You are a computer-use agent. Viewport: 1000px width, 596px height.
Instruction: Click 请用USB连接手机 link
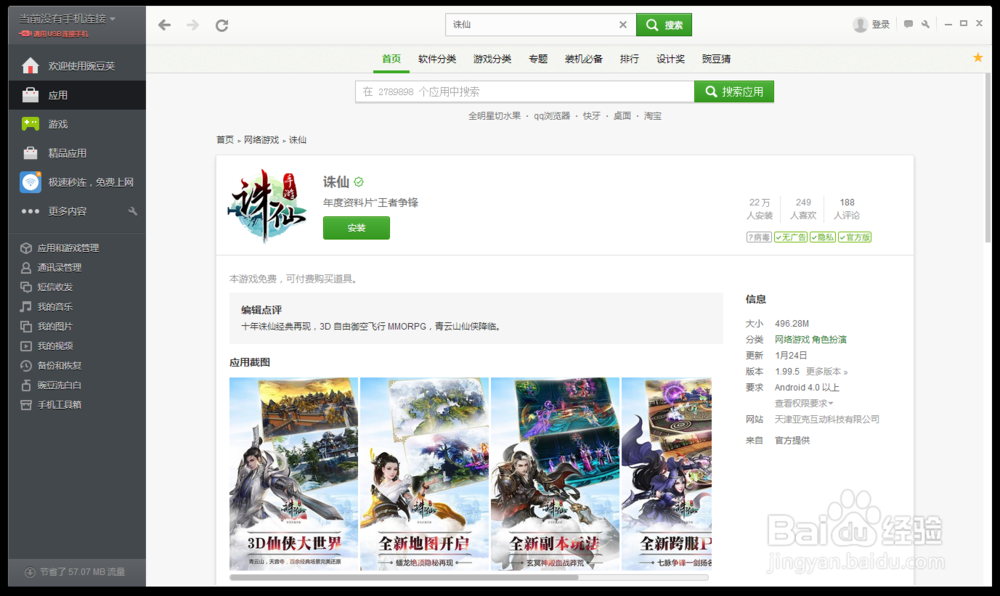[x=54, y=34]
